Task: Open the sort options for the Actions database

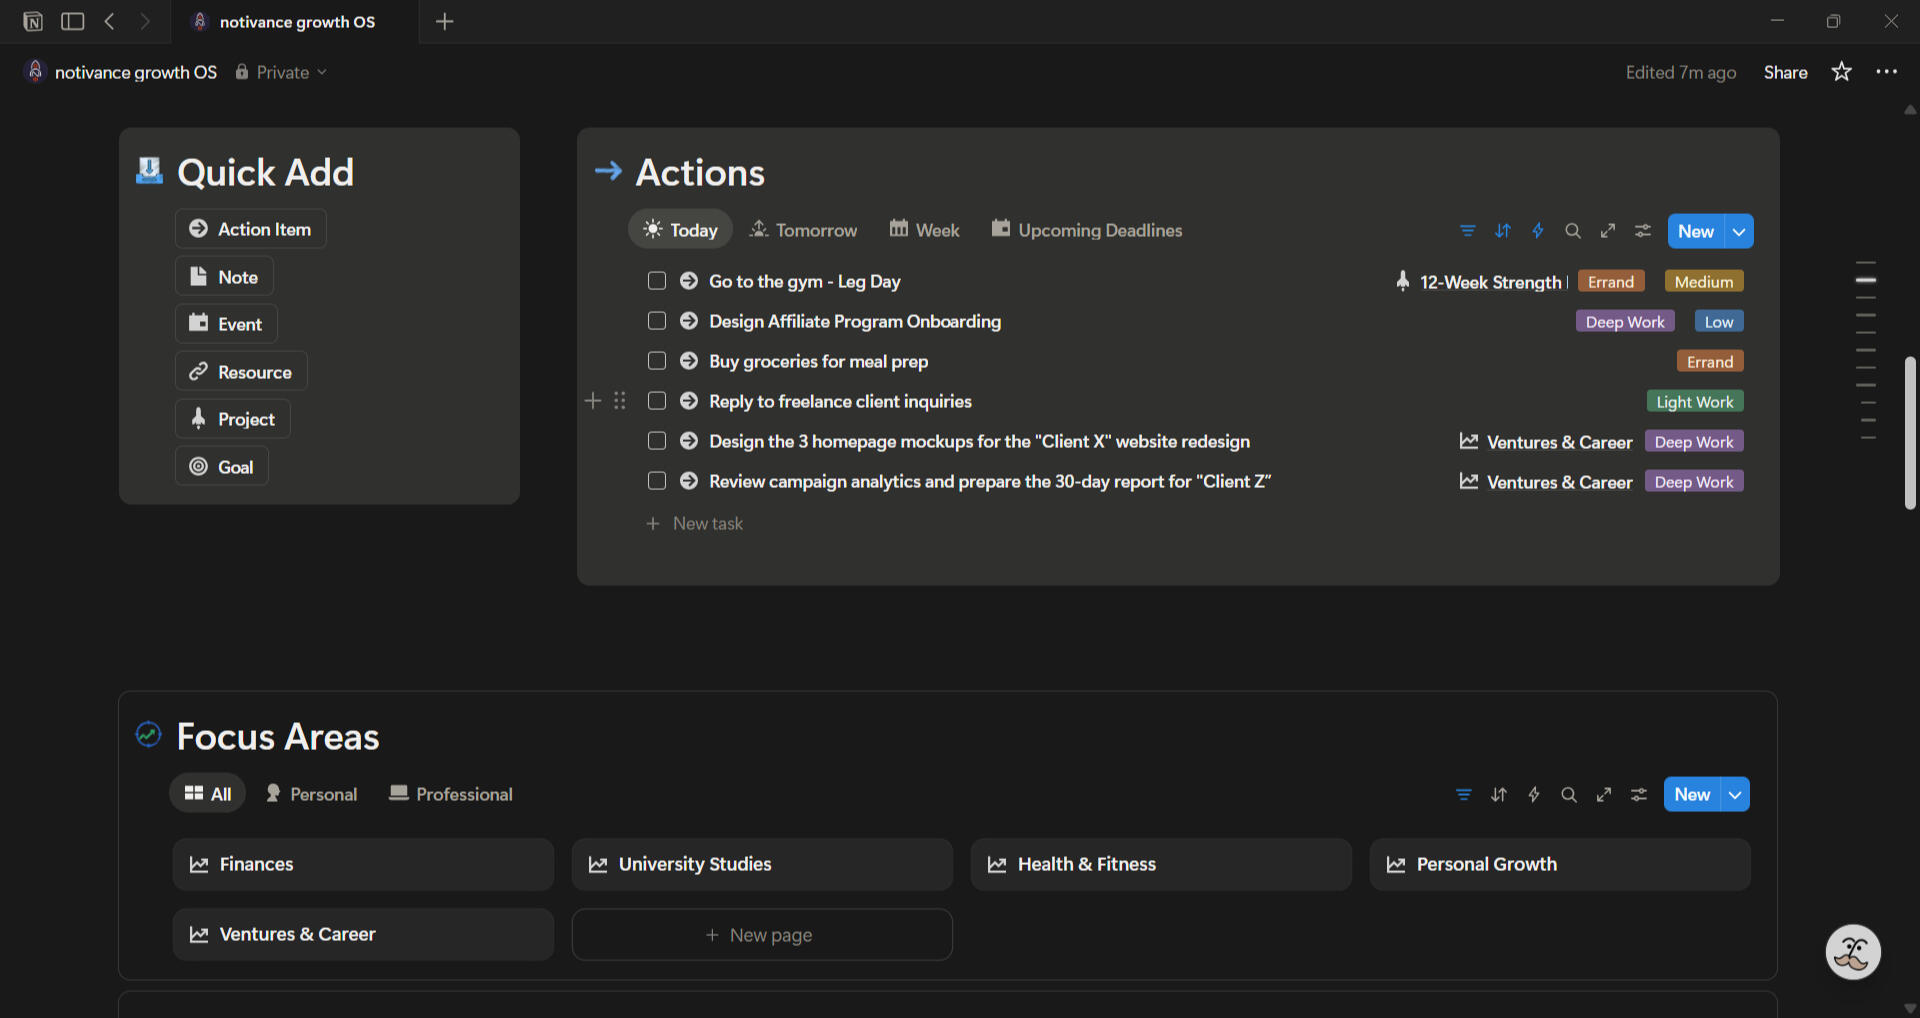Action: click(1502, 230)
